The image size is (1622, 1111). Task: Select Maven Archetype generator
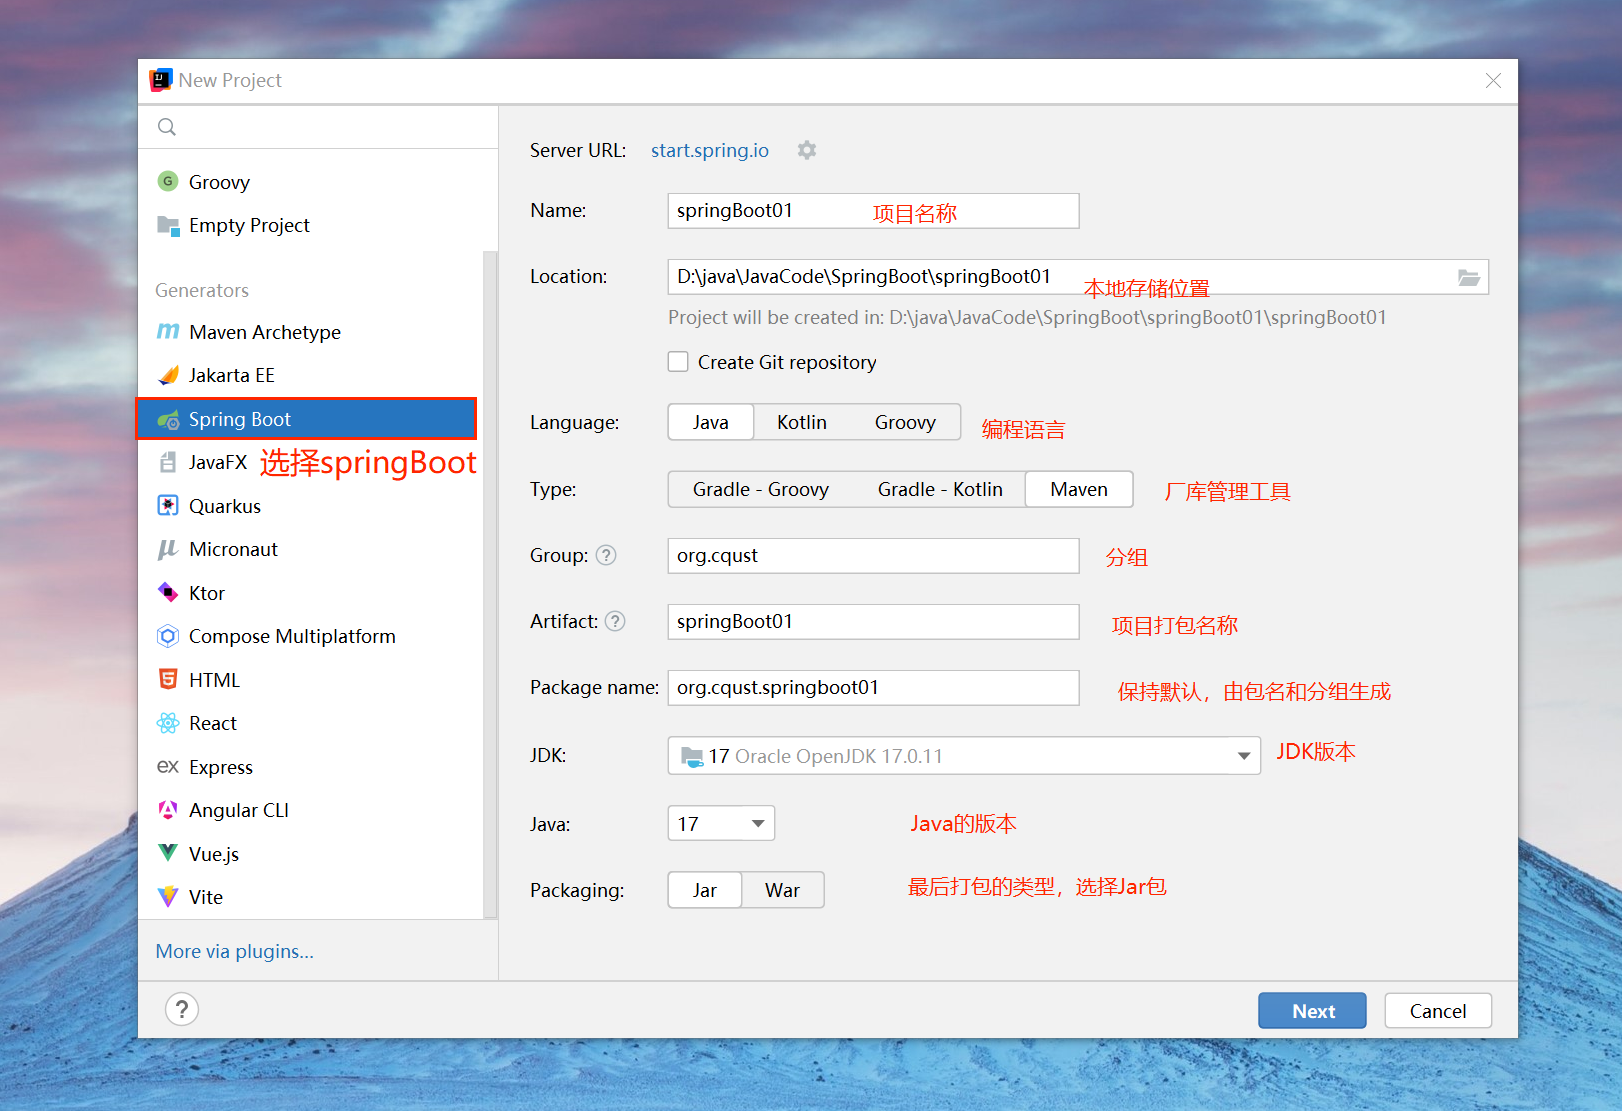310,332
